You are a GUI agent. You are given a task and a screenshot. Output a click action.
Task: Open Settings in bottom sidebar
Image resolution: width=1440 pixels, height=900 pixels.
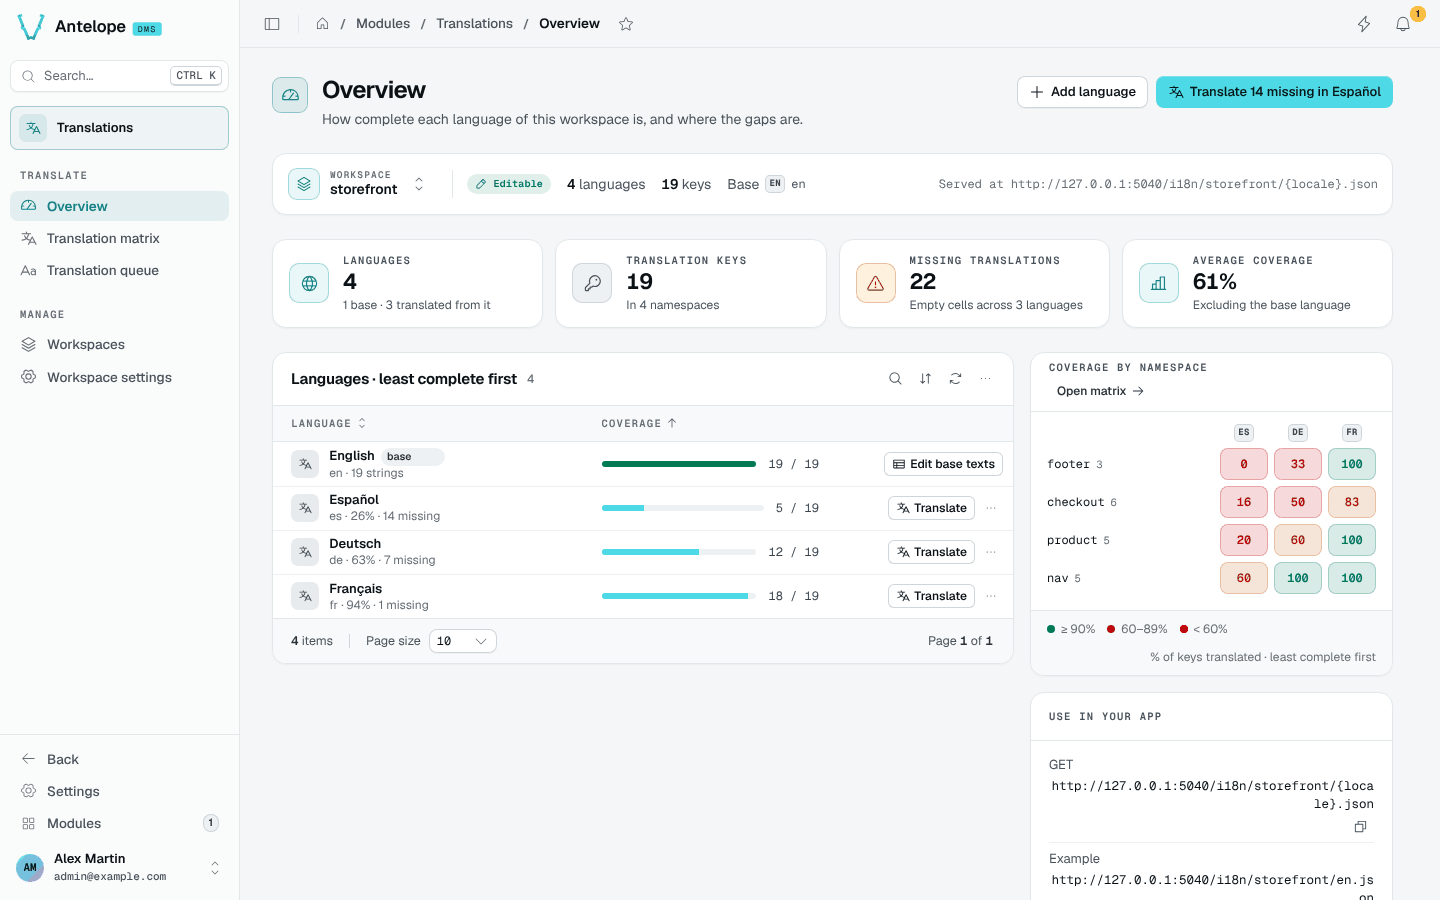point(119,791)
